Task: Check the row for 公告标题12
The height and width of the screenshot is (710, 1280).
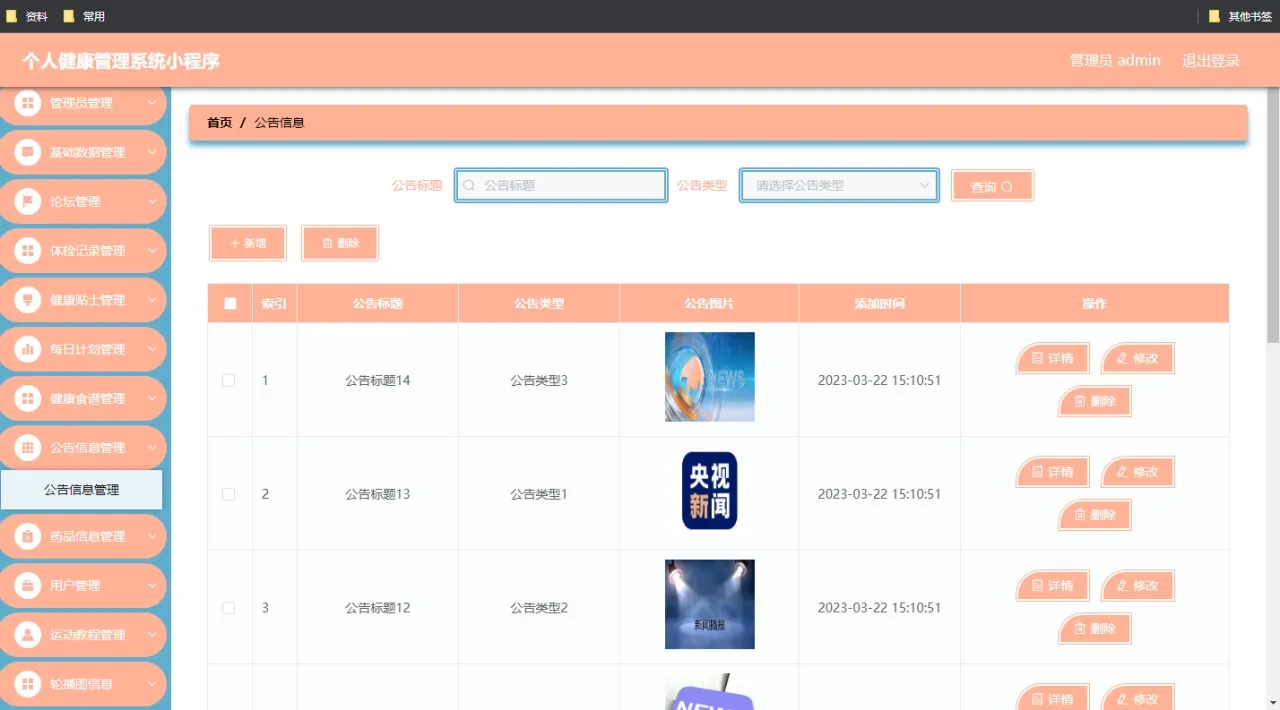Action: [x=228, y=608]
